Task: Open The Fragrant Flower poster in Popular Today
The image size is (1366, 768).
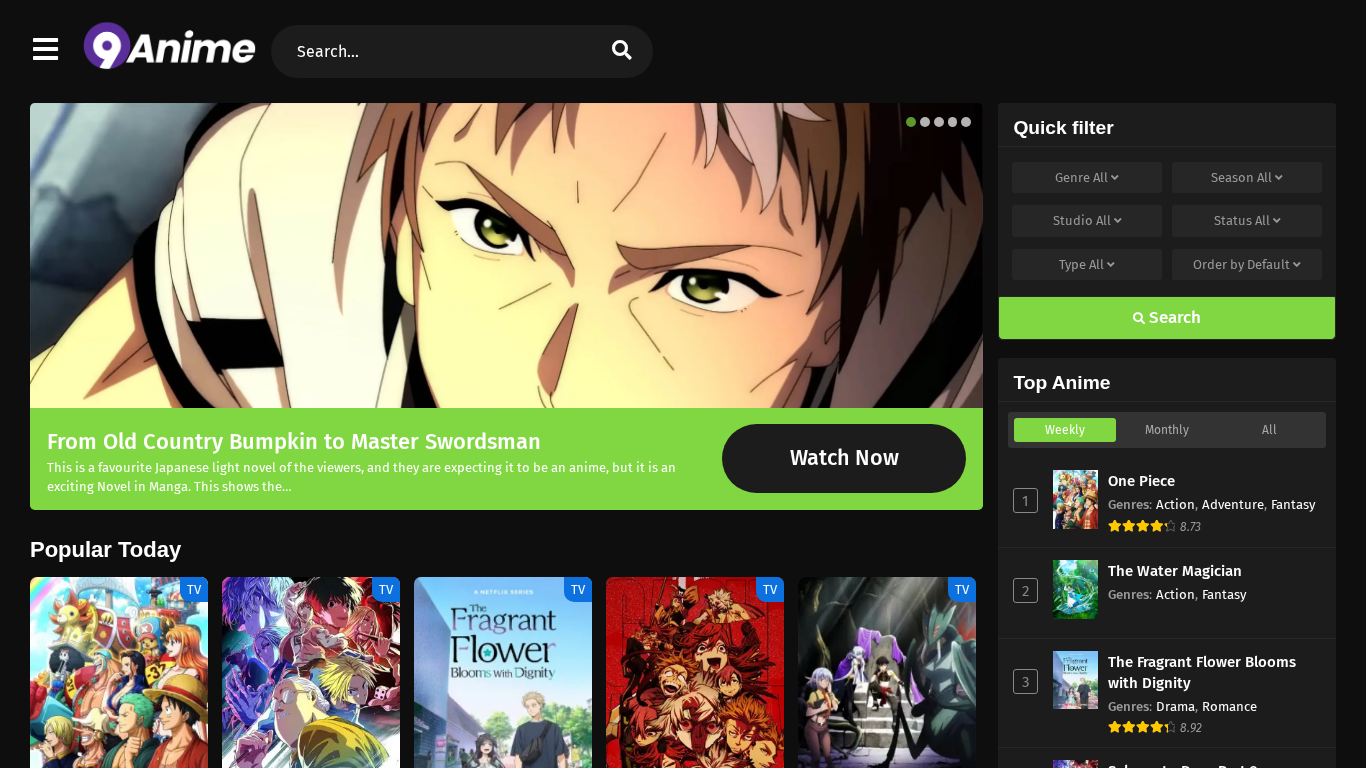Action: pyautogui.click(x=503, y=672)
